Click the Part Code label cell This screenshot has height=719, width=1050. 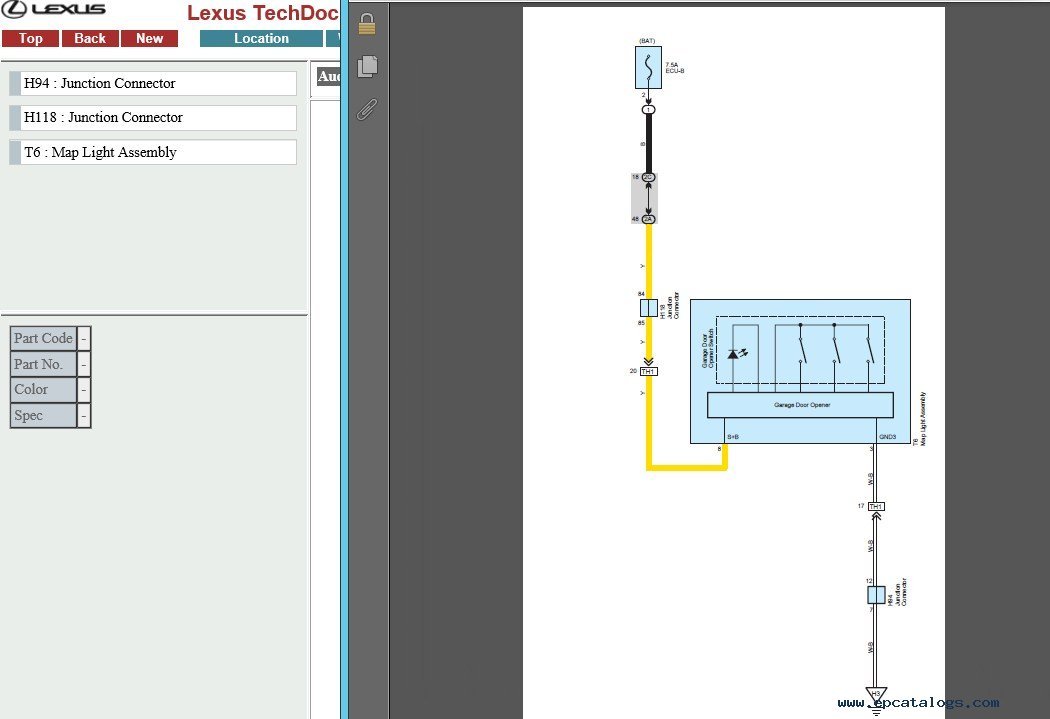click(x=44, y=338)
